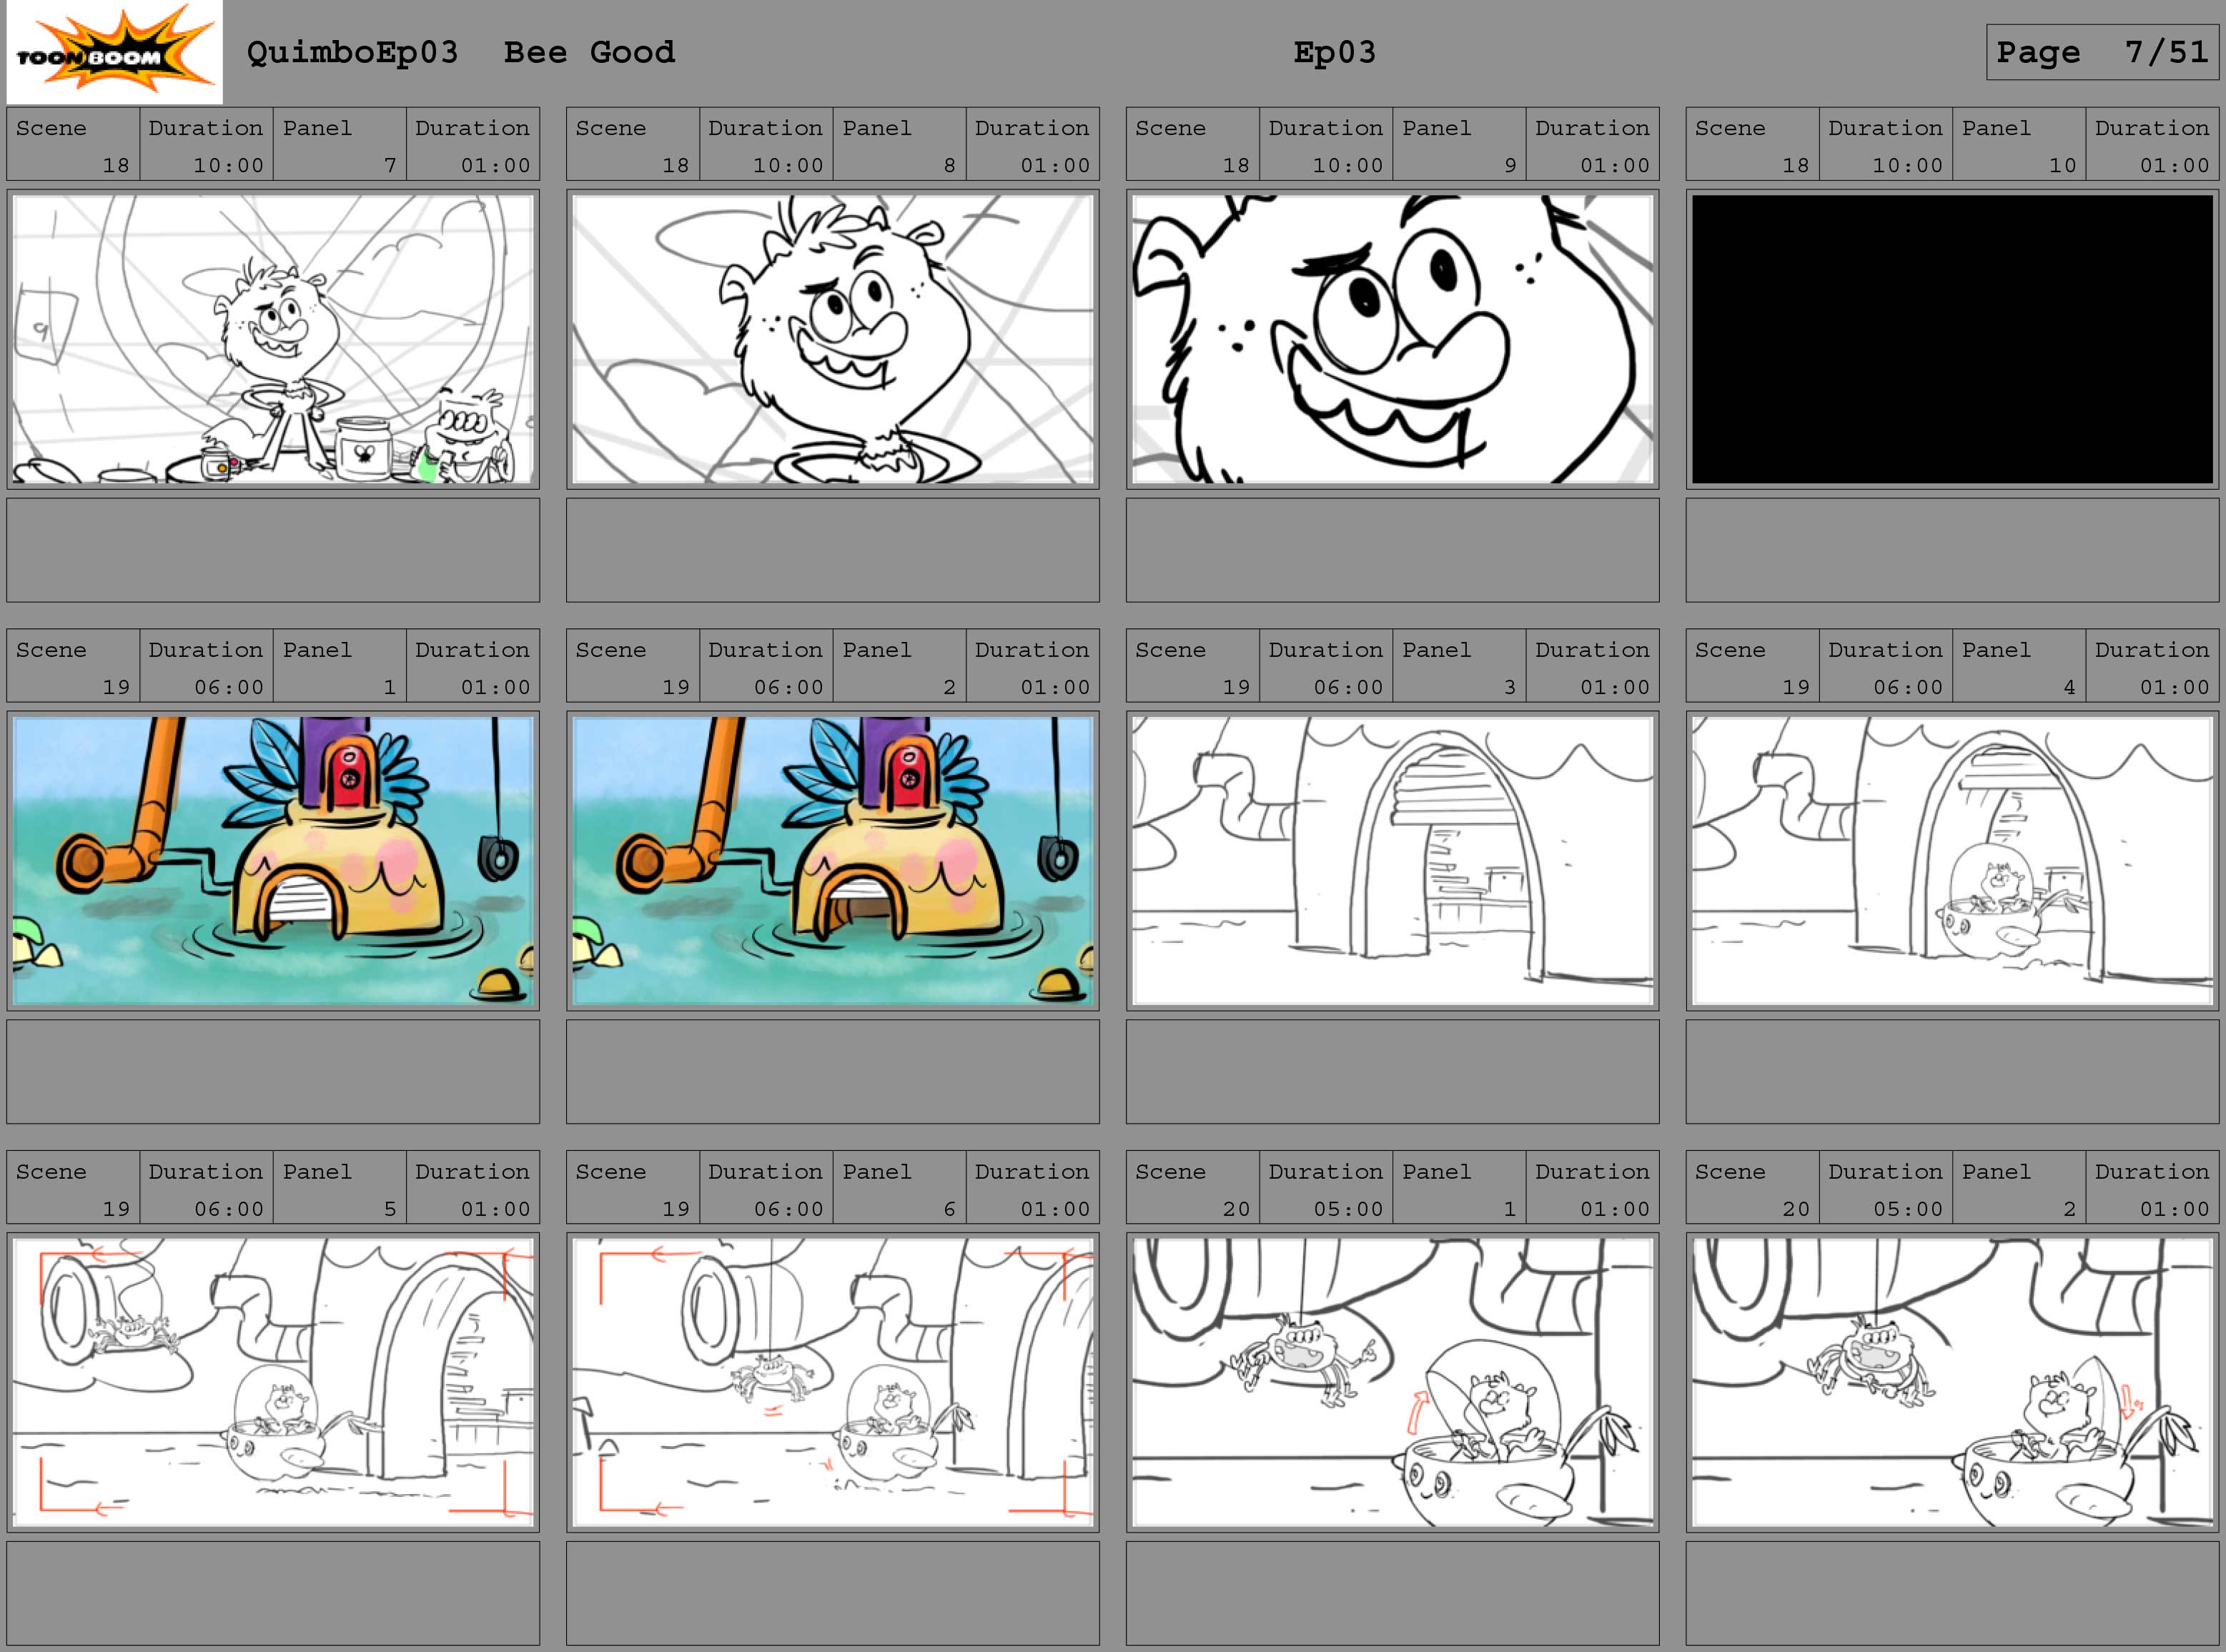Click Scene 18 number cell above Panel 7
Viewport: 2226px width, 1652px height.
(x=73, y=144)
